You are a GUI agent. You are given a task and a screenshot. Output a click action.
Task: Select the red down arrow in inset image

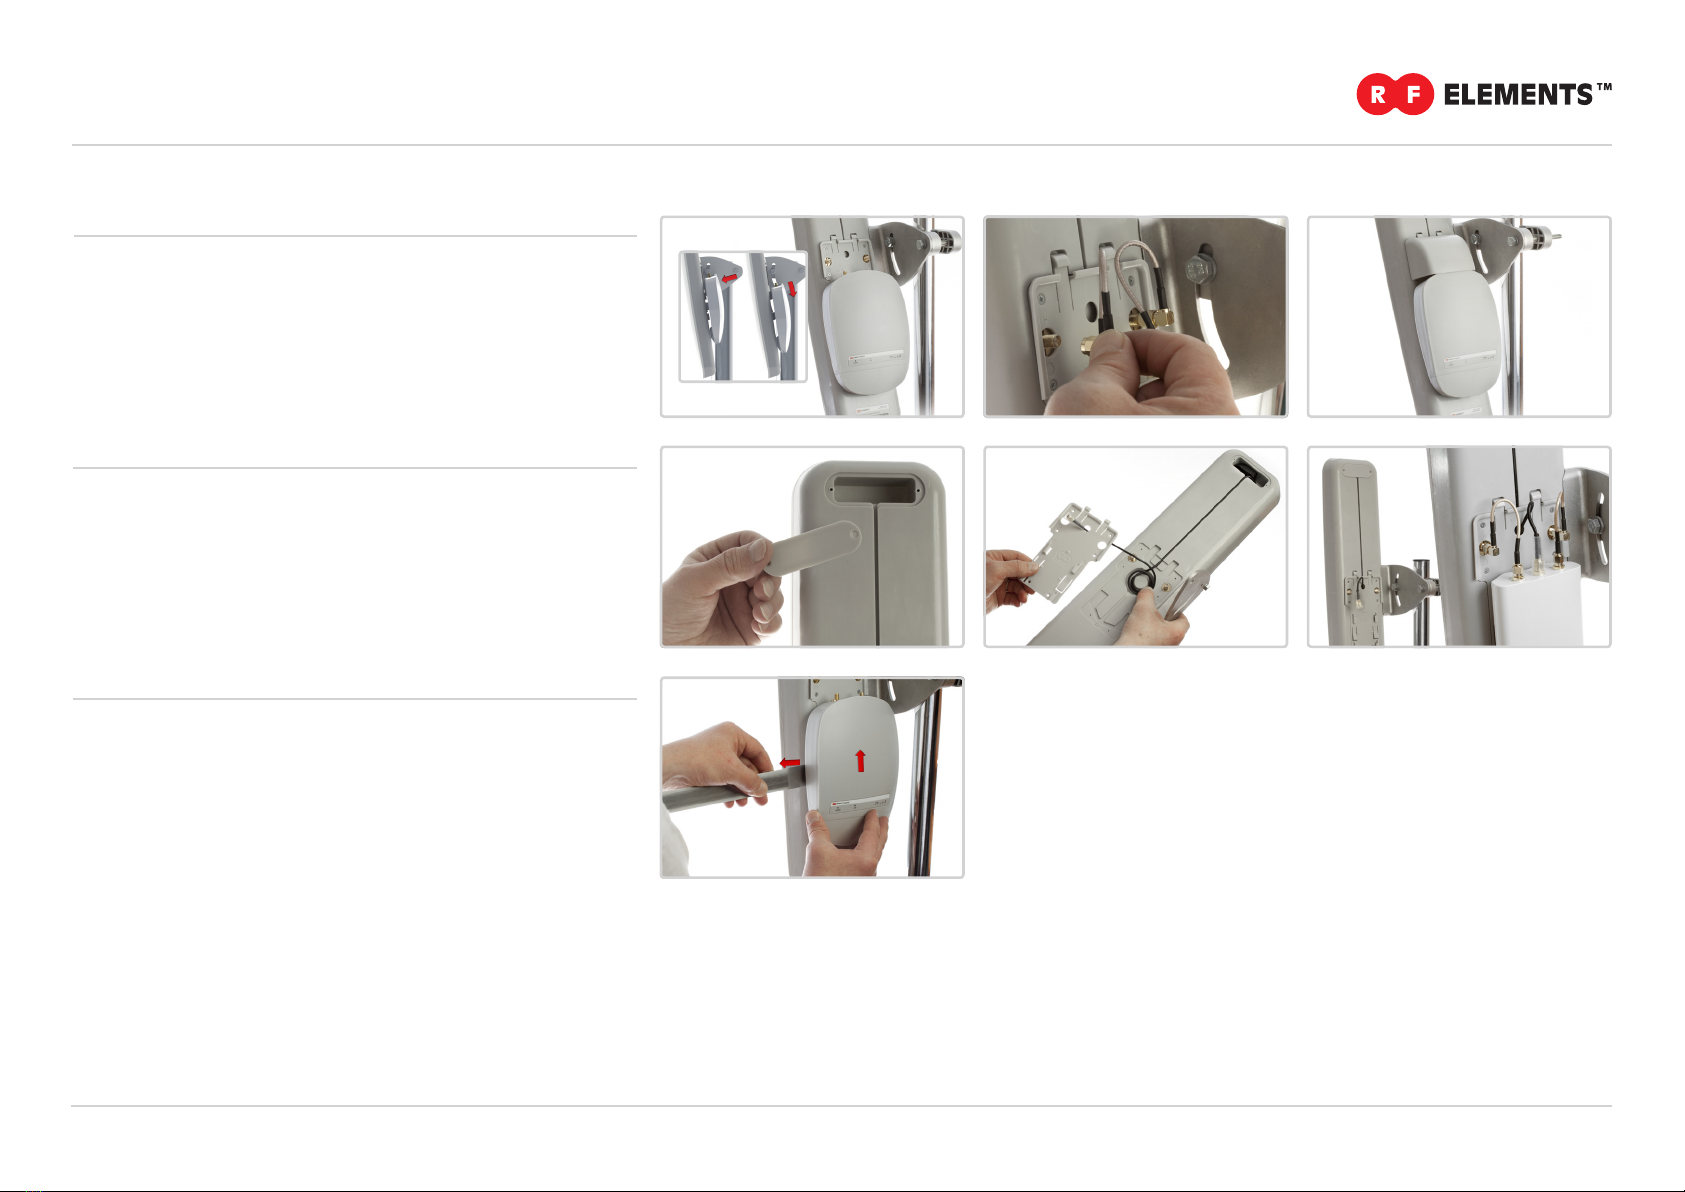(x=793, y=288)
